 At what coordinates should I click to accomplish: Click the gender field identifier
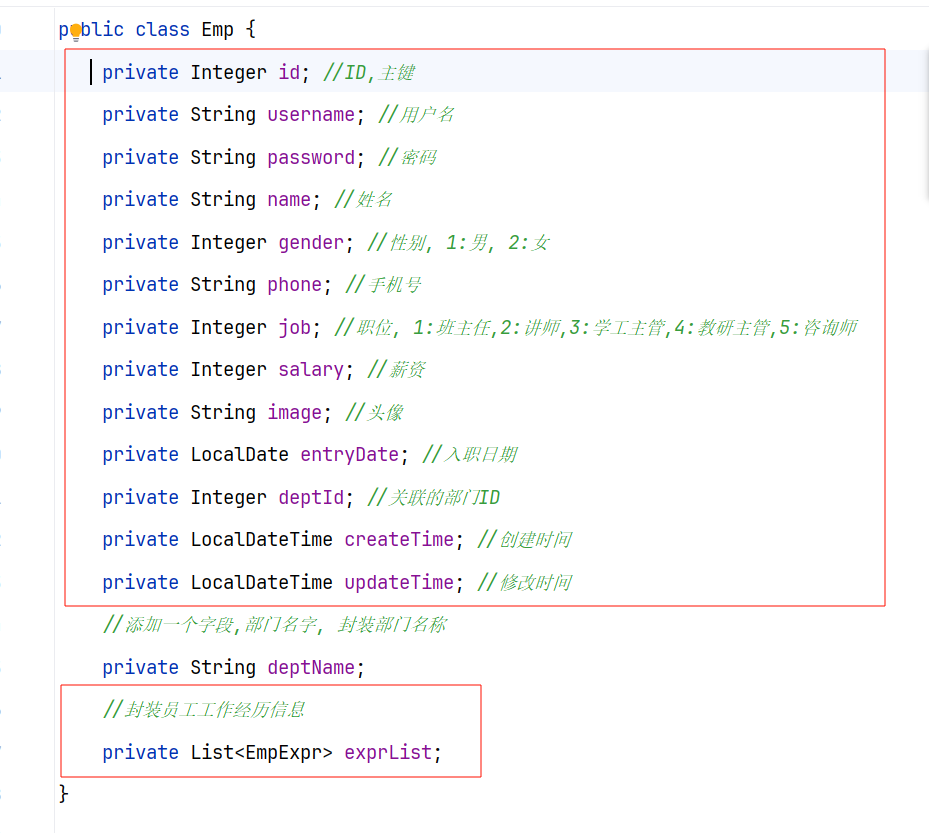click(311, 243)
